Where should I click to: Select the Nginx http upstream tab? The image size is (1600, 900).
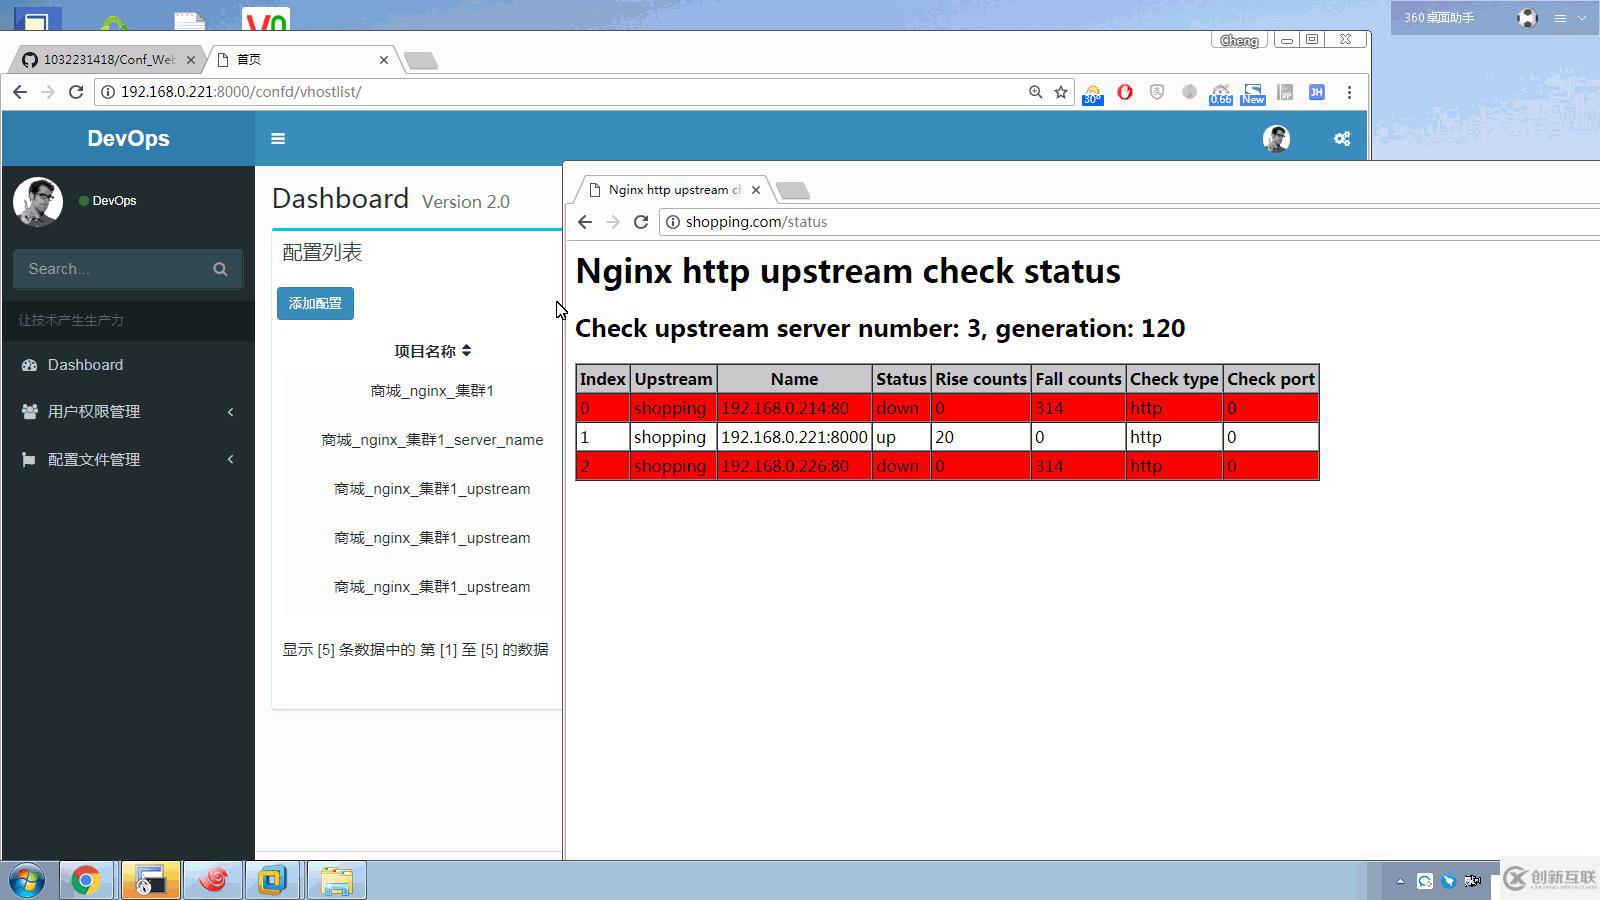pos(674,190)
